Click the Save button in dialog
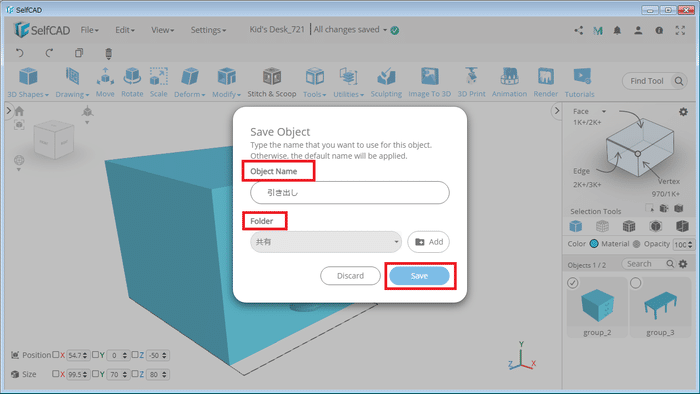The width and height of the screenshot is (700, 394). 419,276
